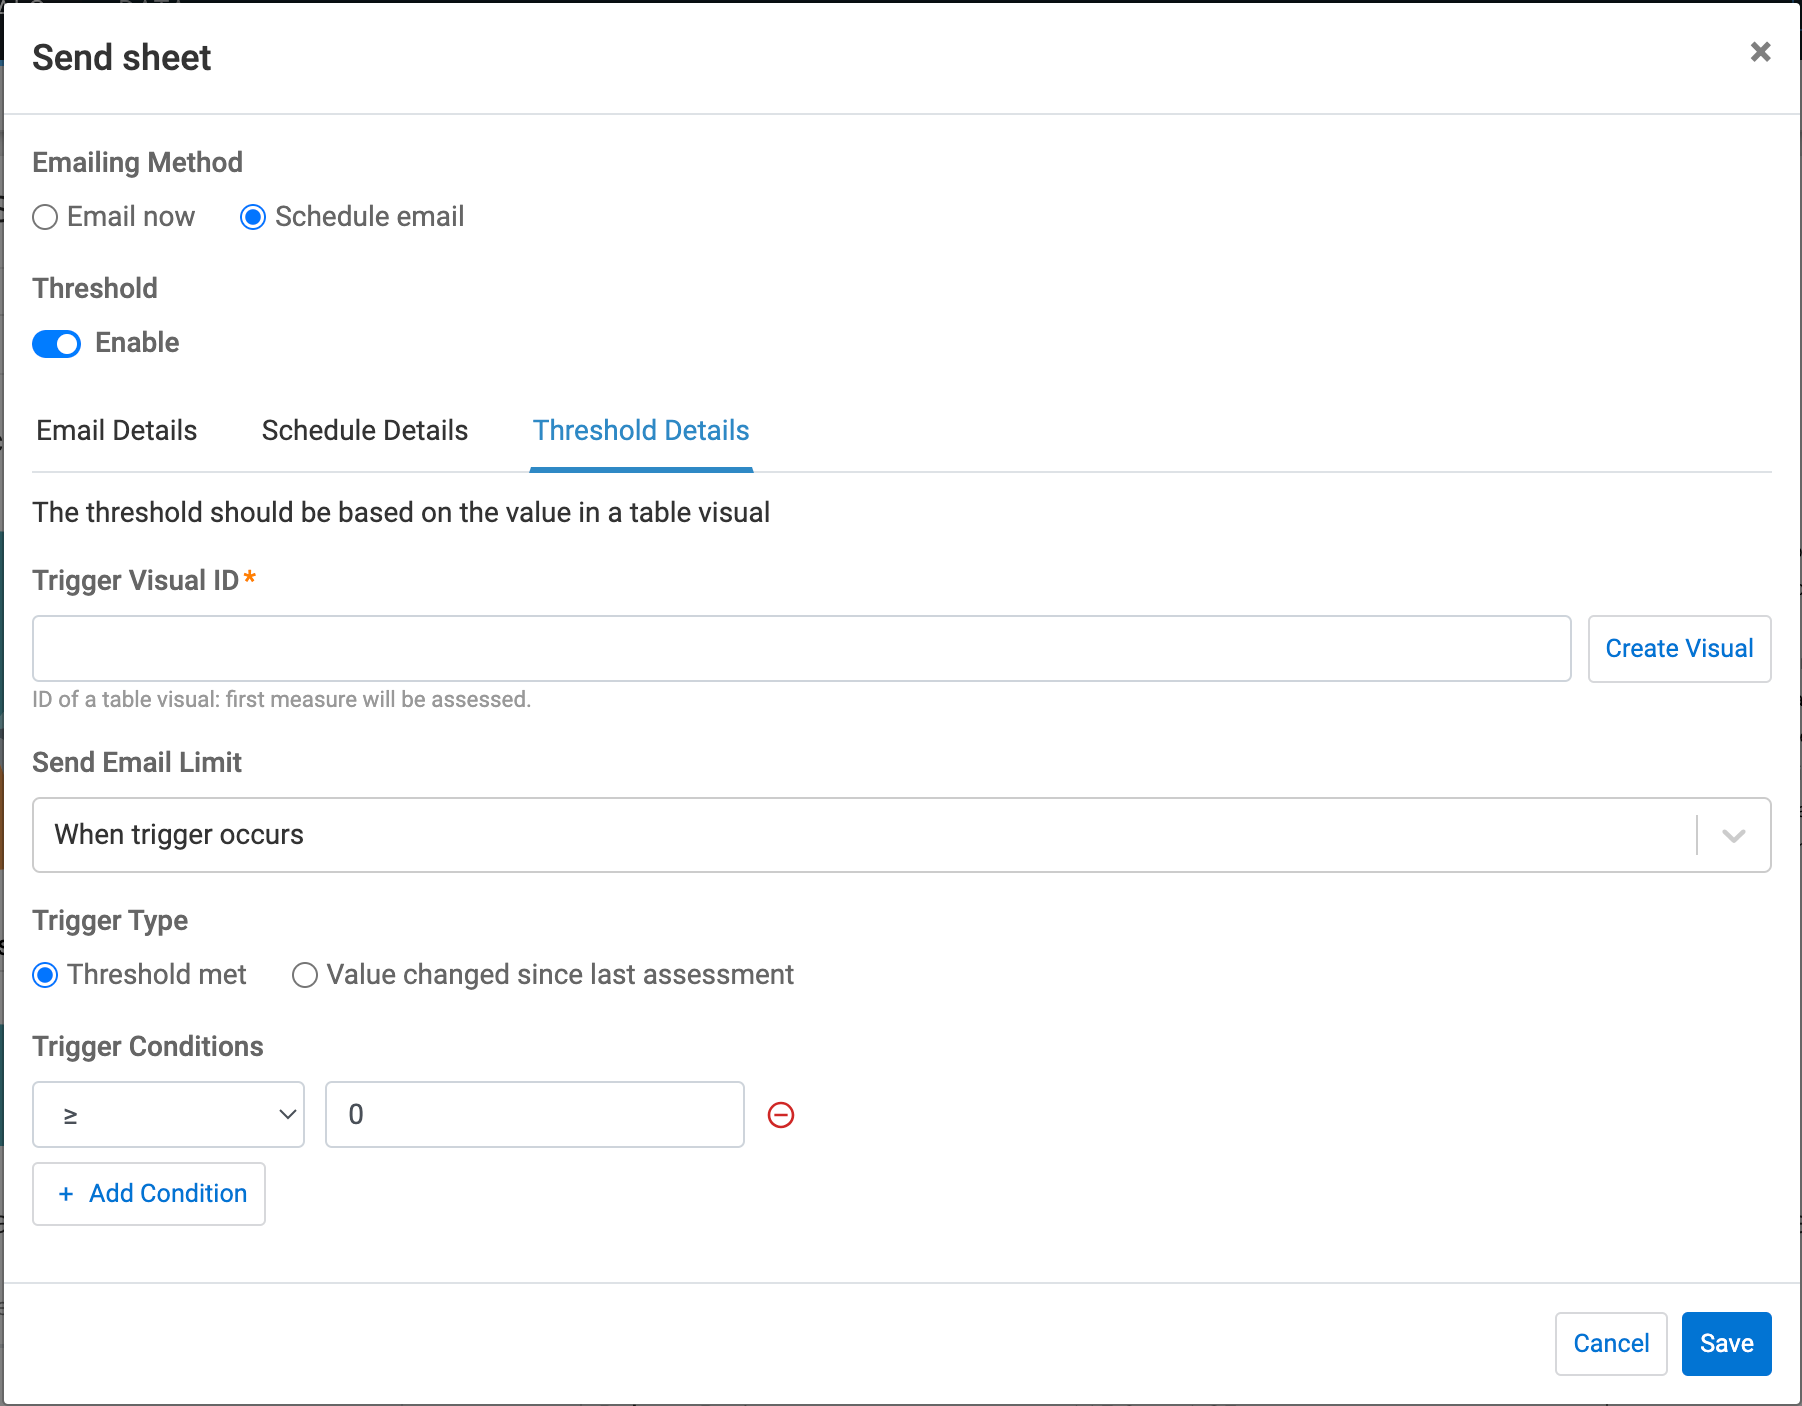
Task: Open the Schedule Details tab
Action: click(x=365, y=430)
